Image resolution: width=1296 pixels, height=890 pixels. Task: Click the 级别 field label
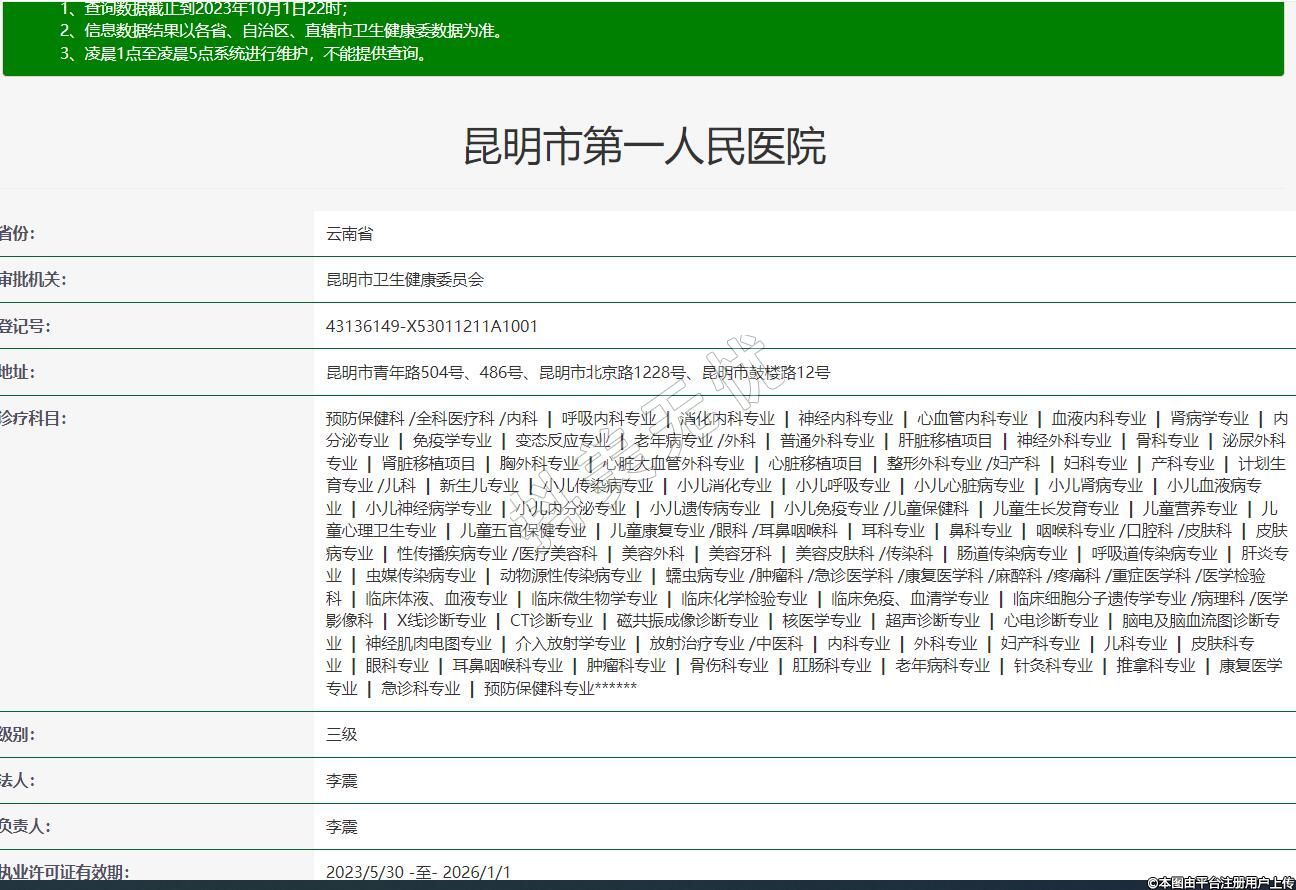pos(17,734)
